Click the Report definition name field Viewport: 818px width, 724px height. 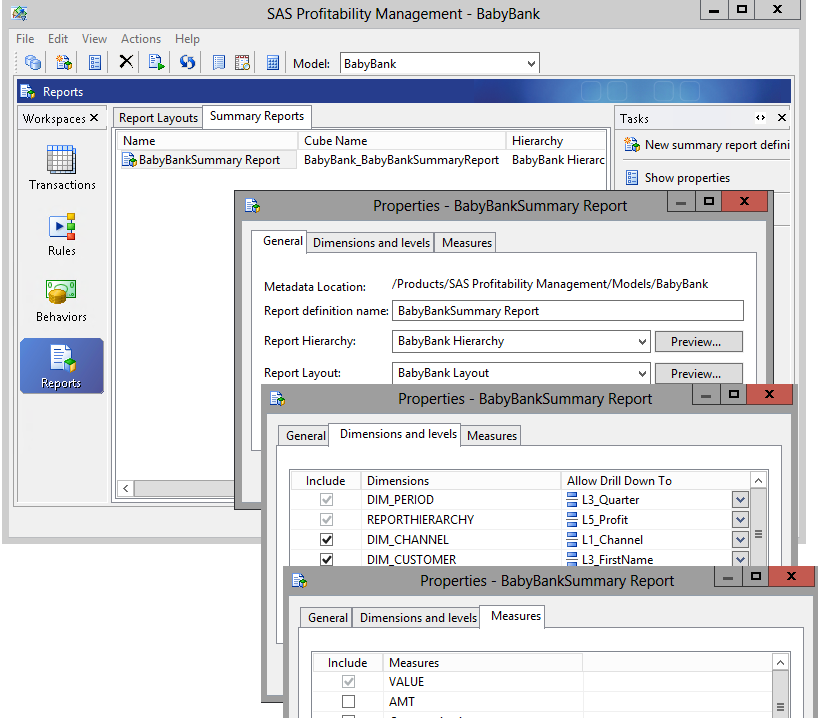point(567,311)
